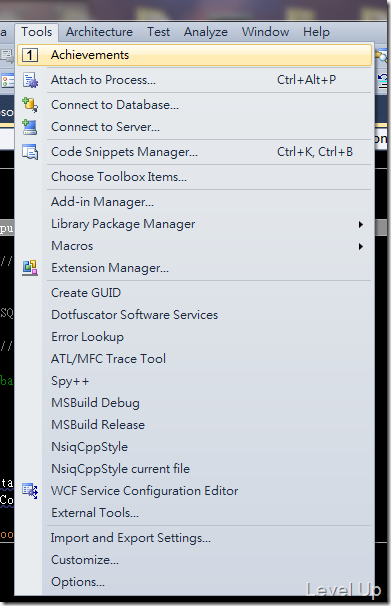
Task: Open the Test menu
Action: coord(158,32)
